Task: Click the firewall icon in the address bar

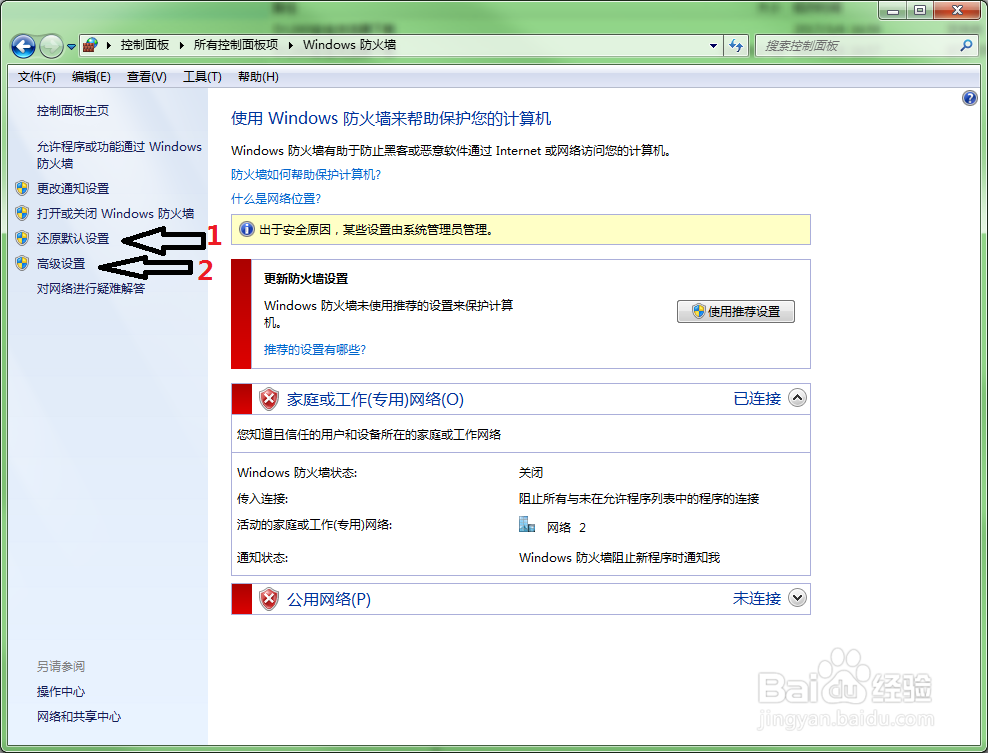Action: pyautogui.click(x=91, y=45)
